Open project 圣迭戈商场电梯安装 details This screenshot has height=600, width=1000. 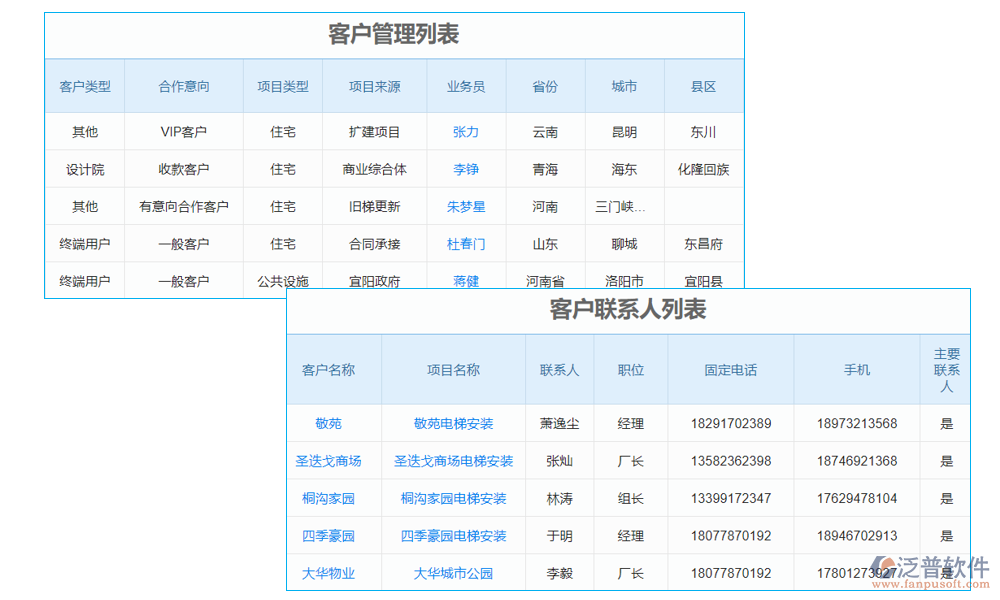click(x=453, y=461)
